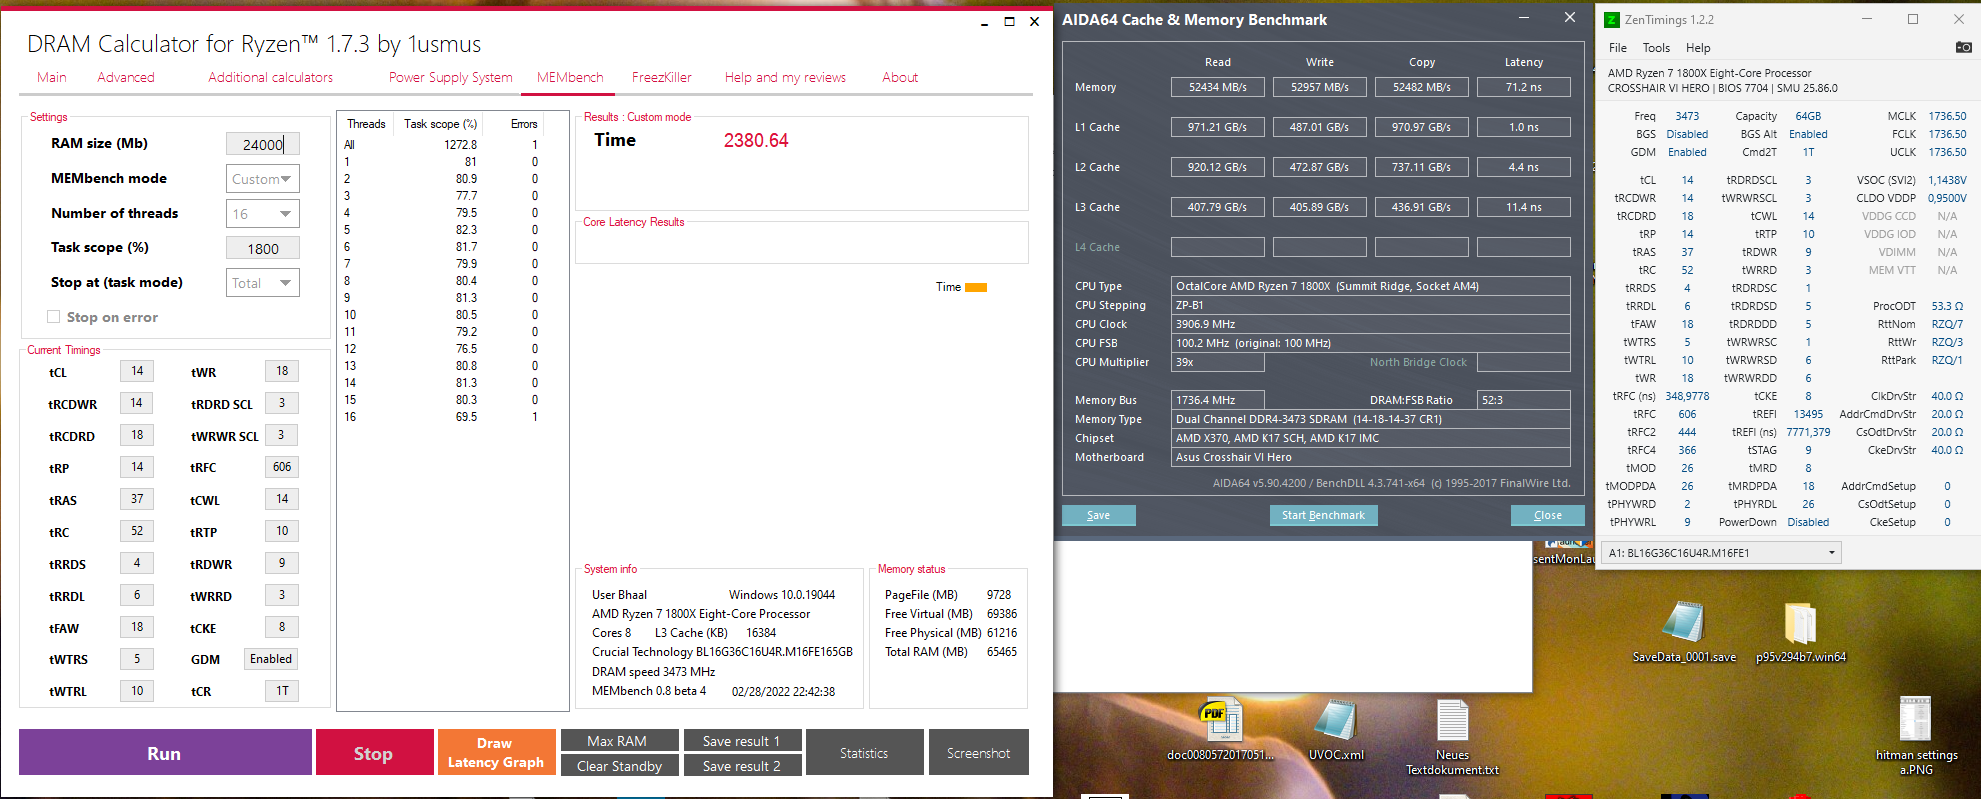Click the tRFC timing value field
Screen dimensions: 1981x799
click(x=282, y=467)
